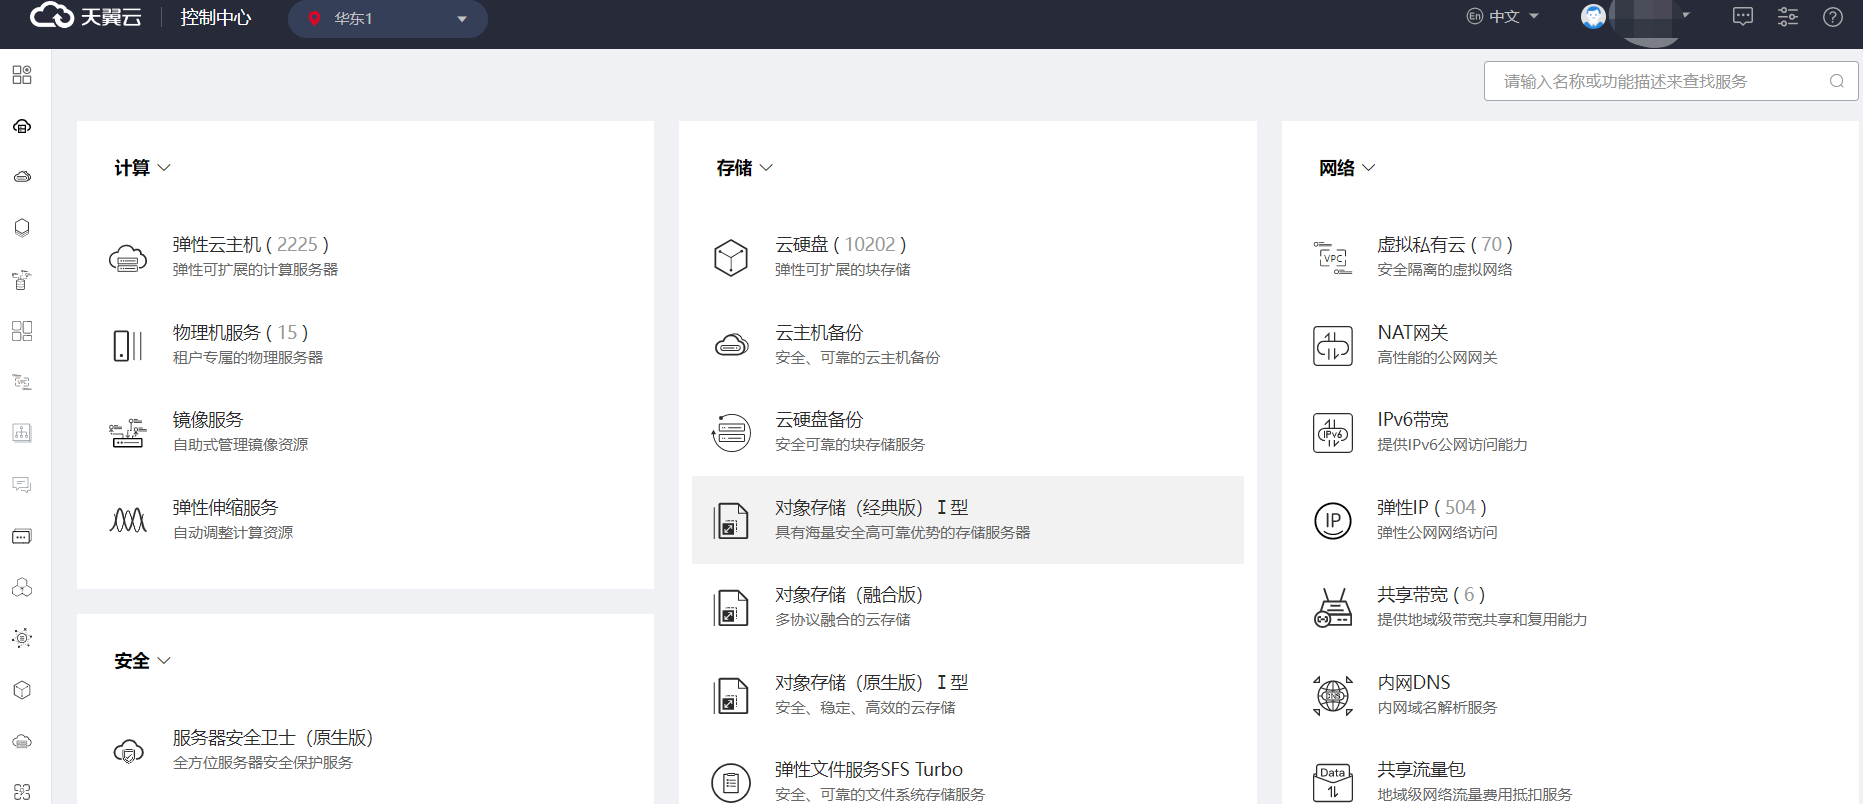This screenshot has width=1863, height=804.
Task: Click the service search input field
Action: pos(1660,82)
